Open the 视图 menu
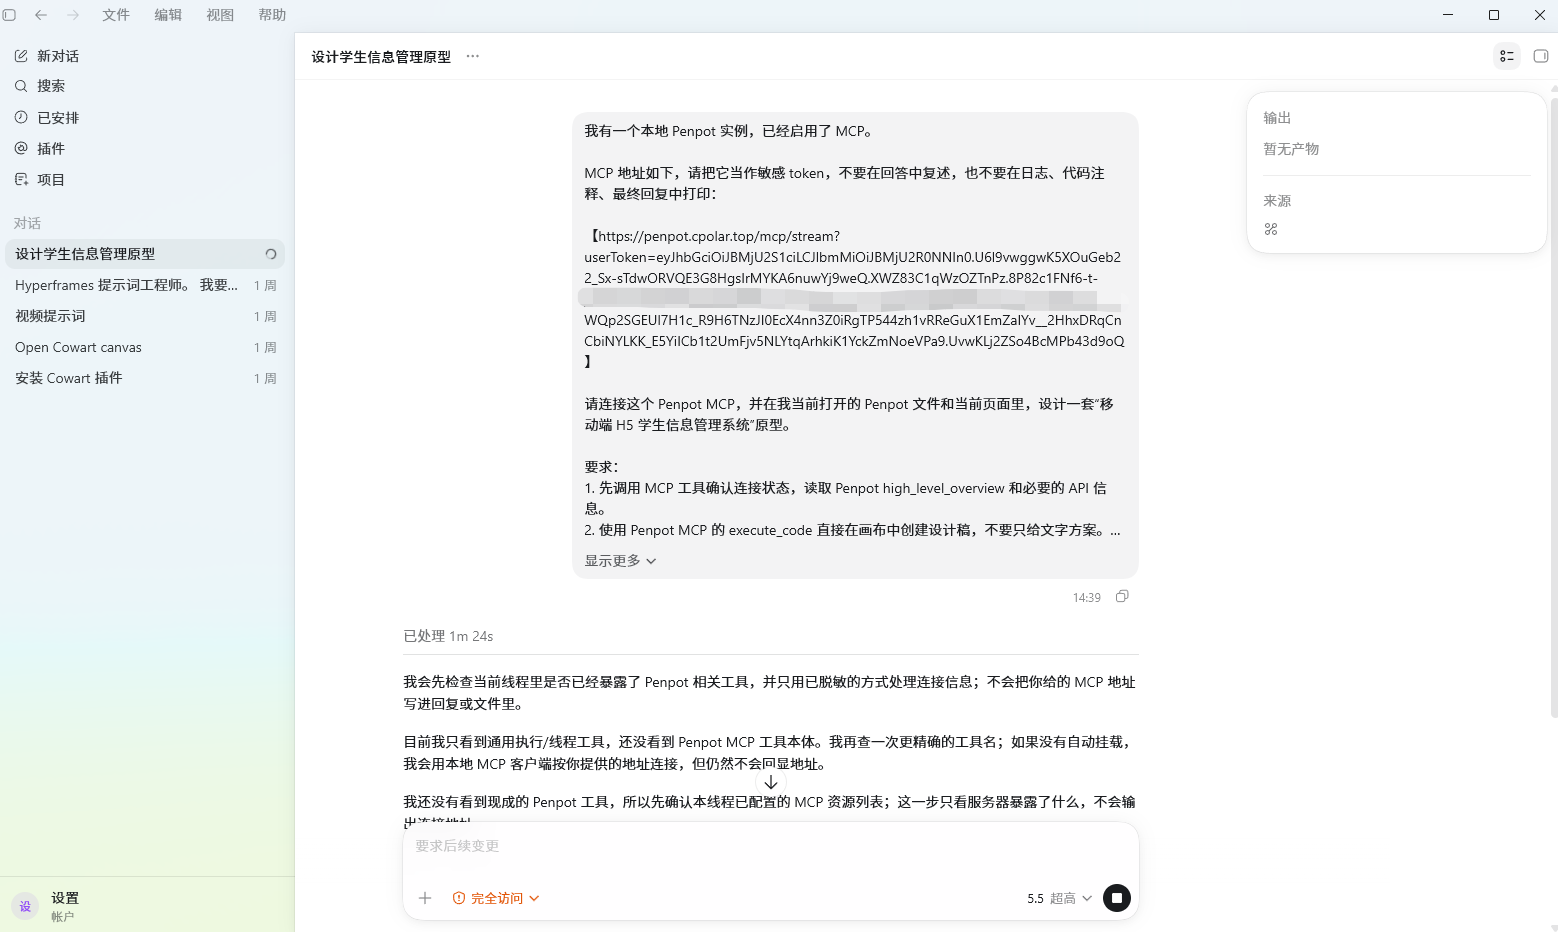Viewport: 1558px width, 932px height. tap(220, 15)
